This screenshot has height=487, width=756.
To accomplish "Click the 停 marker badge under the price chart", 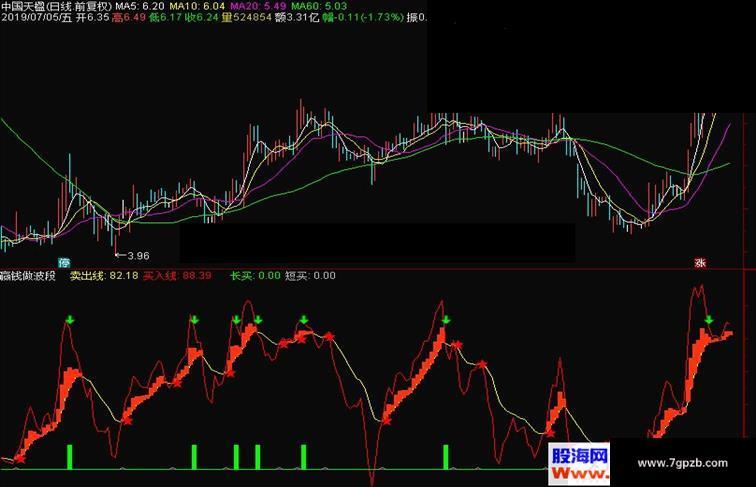I will [x=64, y=263].
